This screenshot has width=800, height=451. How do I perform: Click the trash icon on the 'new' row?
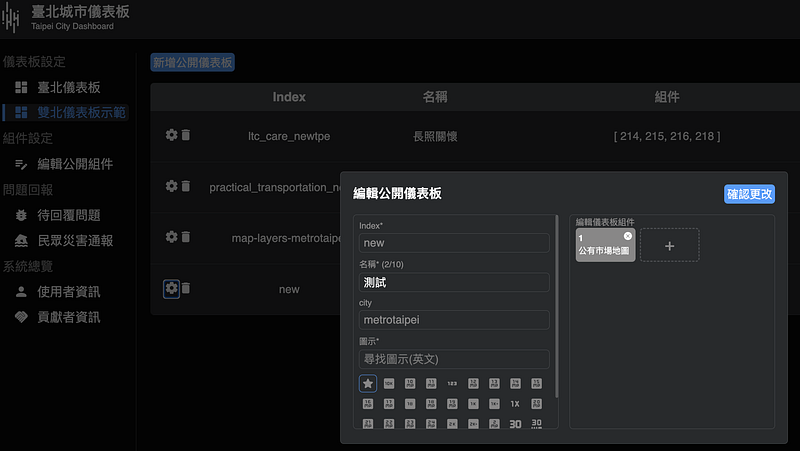tap(186, 288)
